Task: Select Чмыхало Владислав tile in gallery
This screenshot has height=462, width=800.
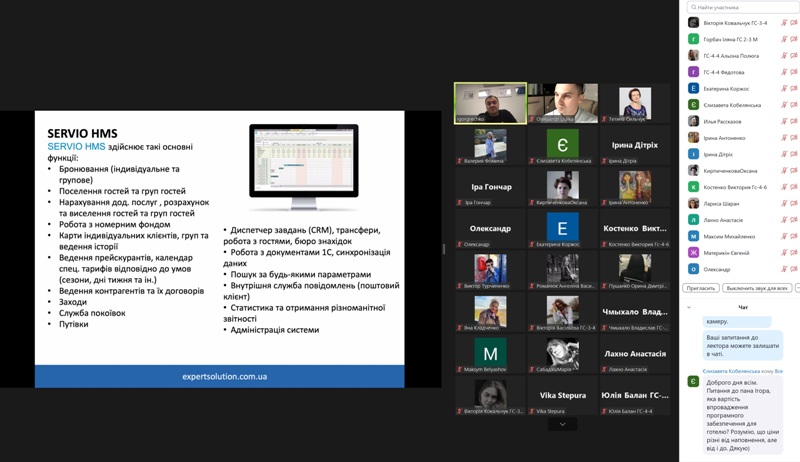Action: [635, 312]
